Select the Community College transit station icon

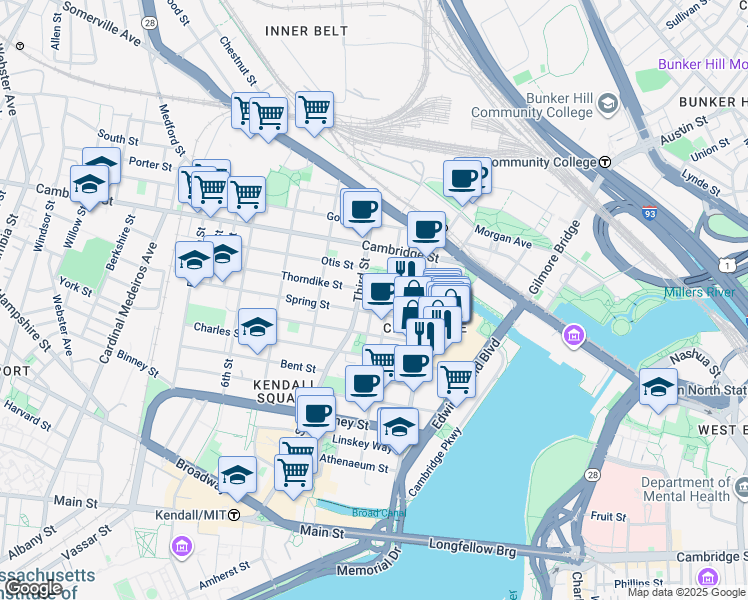[x=605, y=162]
